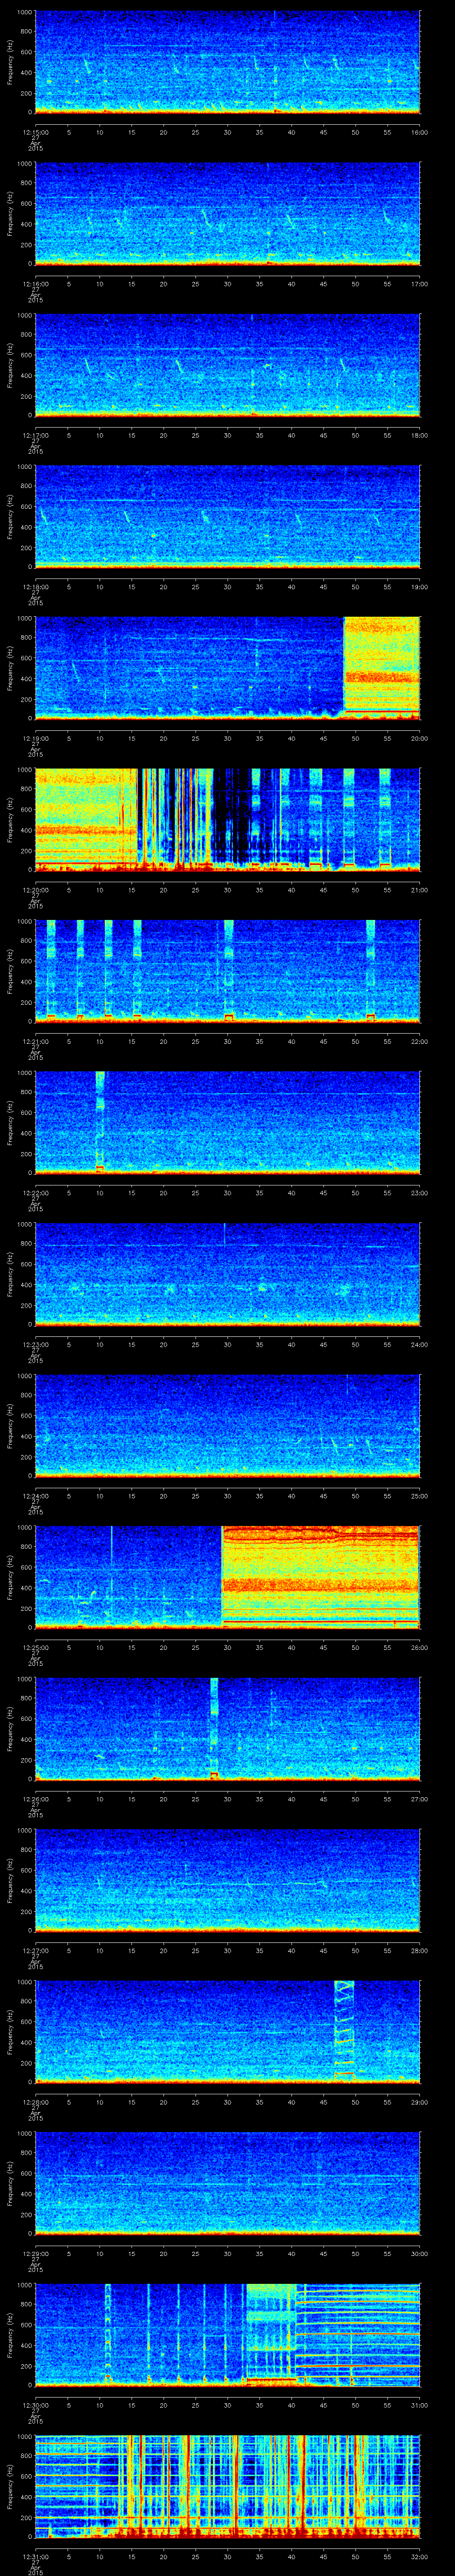This screenshot has height=2576, width=455.
Task: Click the 12:16:00 start time label
Action: click(x=35, y=284)
